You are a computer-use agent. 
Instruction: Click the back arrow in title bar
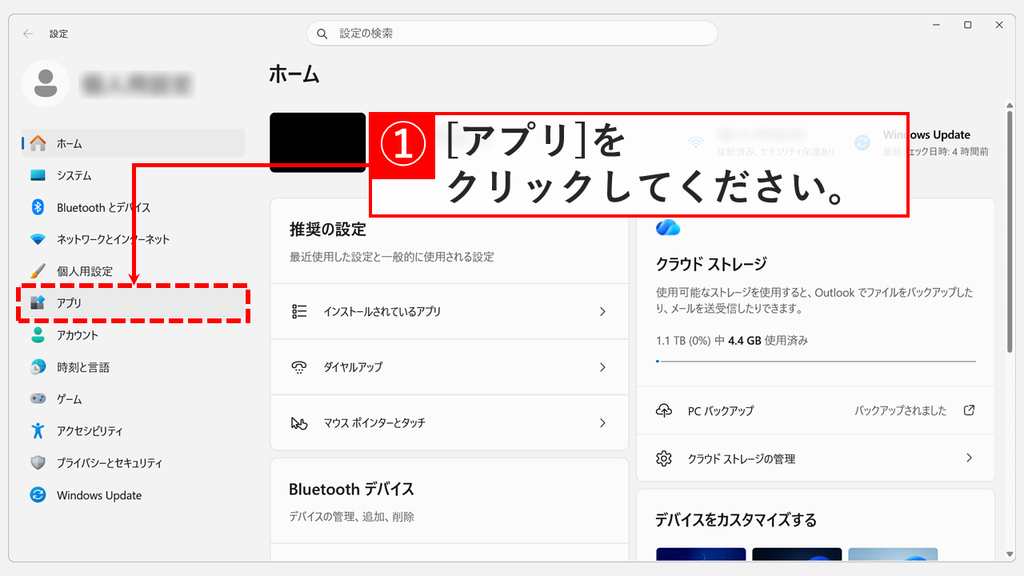tap(27, 33)
